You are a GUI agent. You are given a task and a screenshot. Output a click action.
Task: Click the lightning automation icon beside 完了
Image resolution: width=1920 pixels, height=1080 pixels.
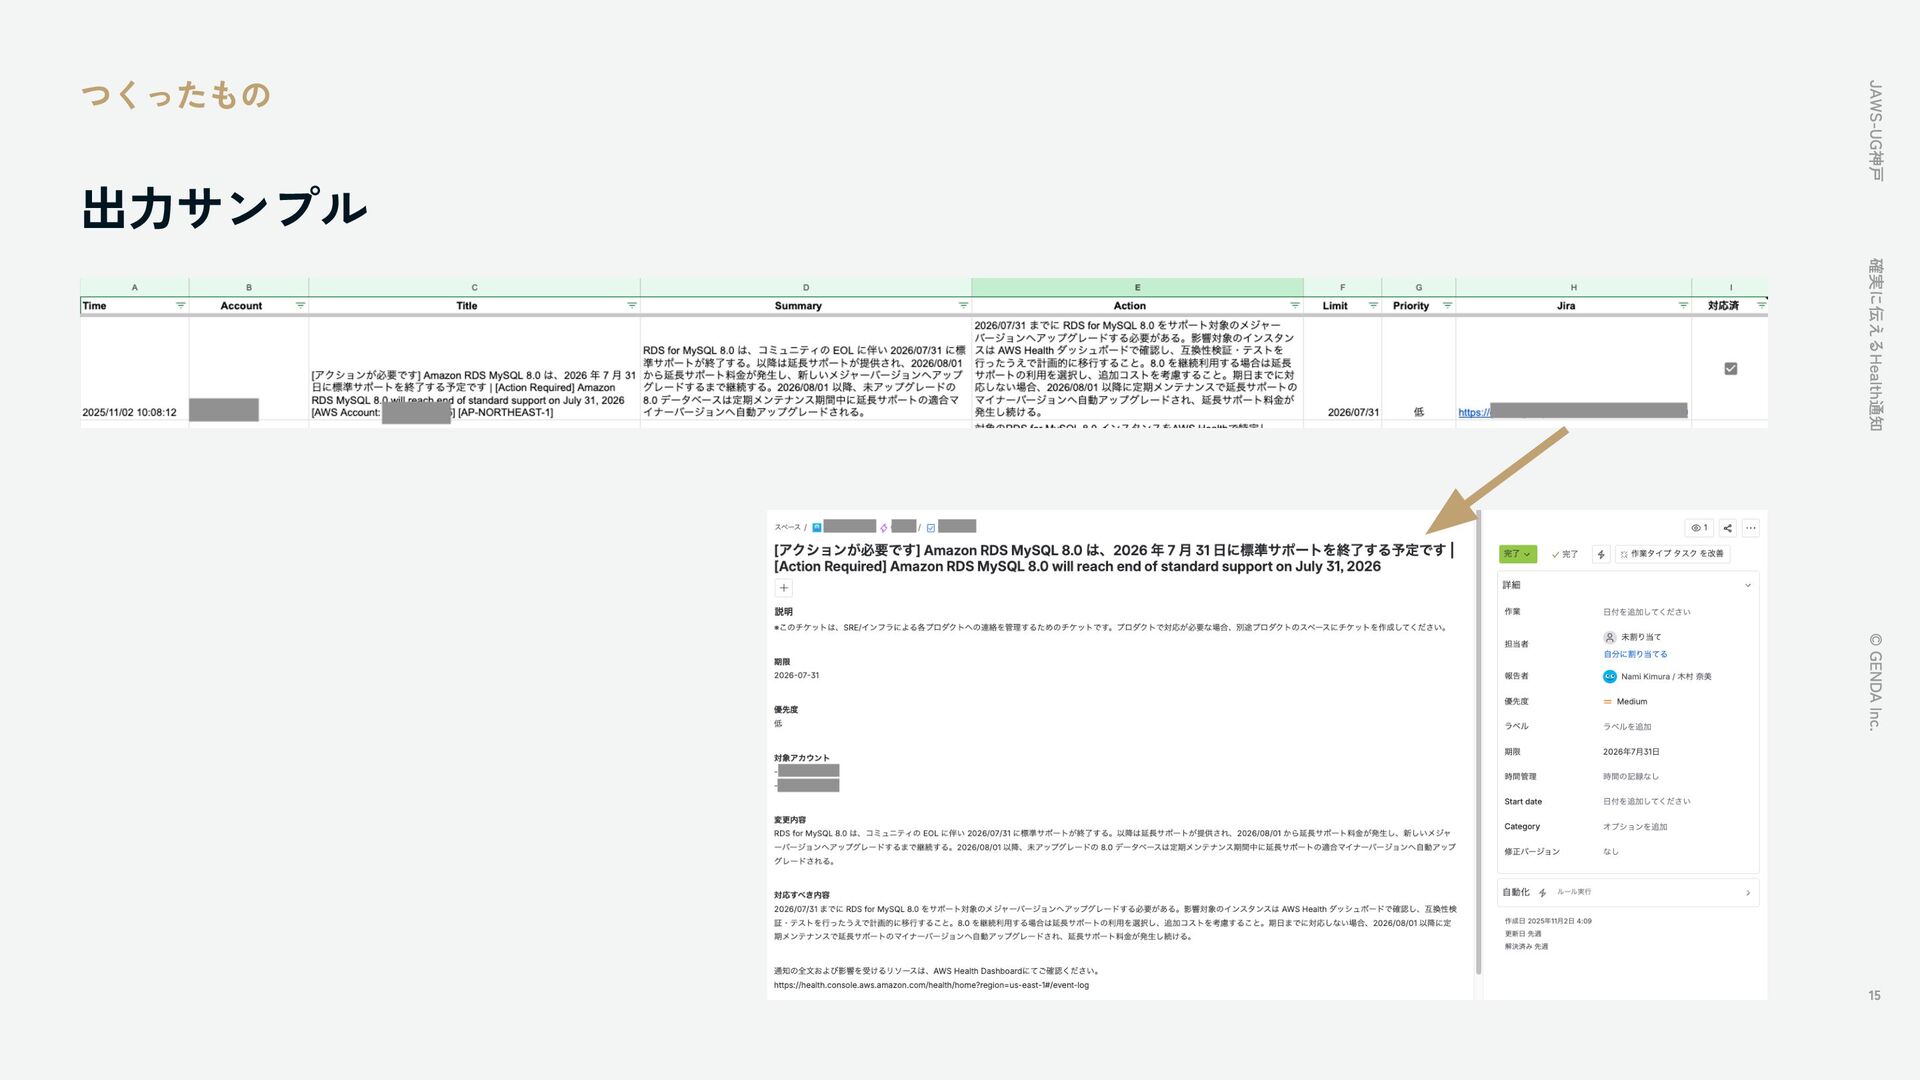[x=1601, y=554]
